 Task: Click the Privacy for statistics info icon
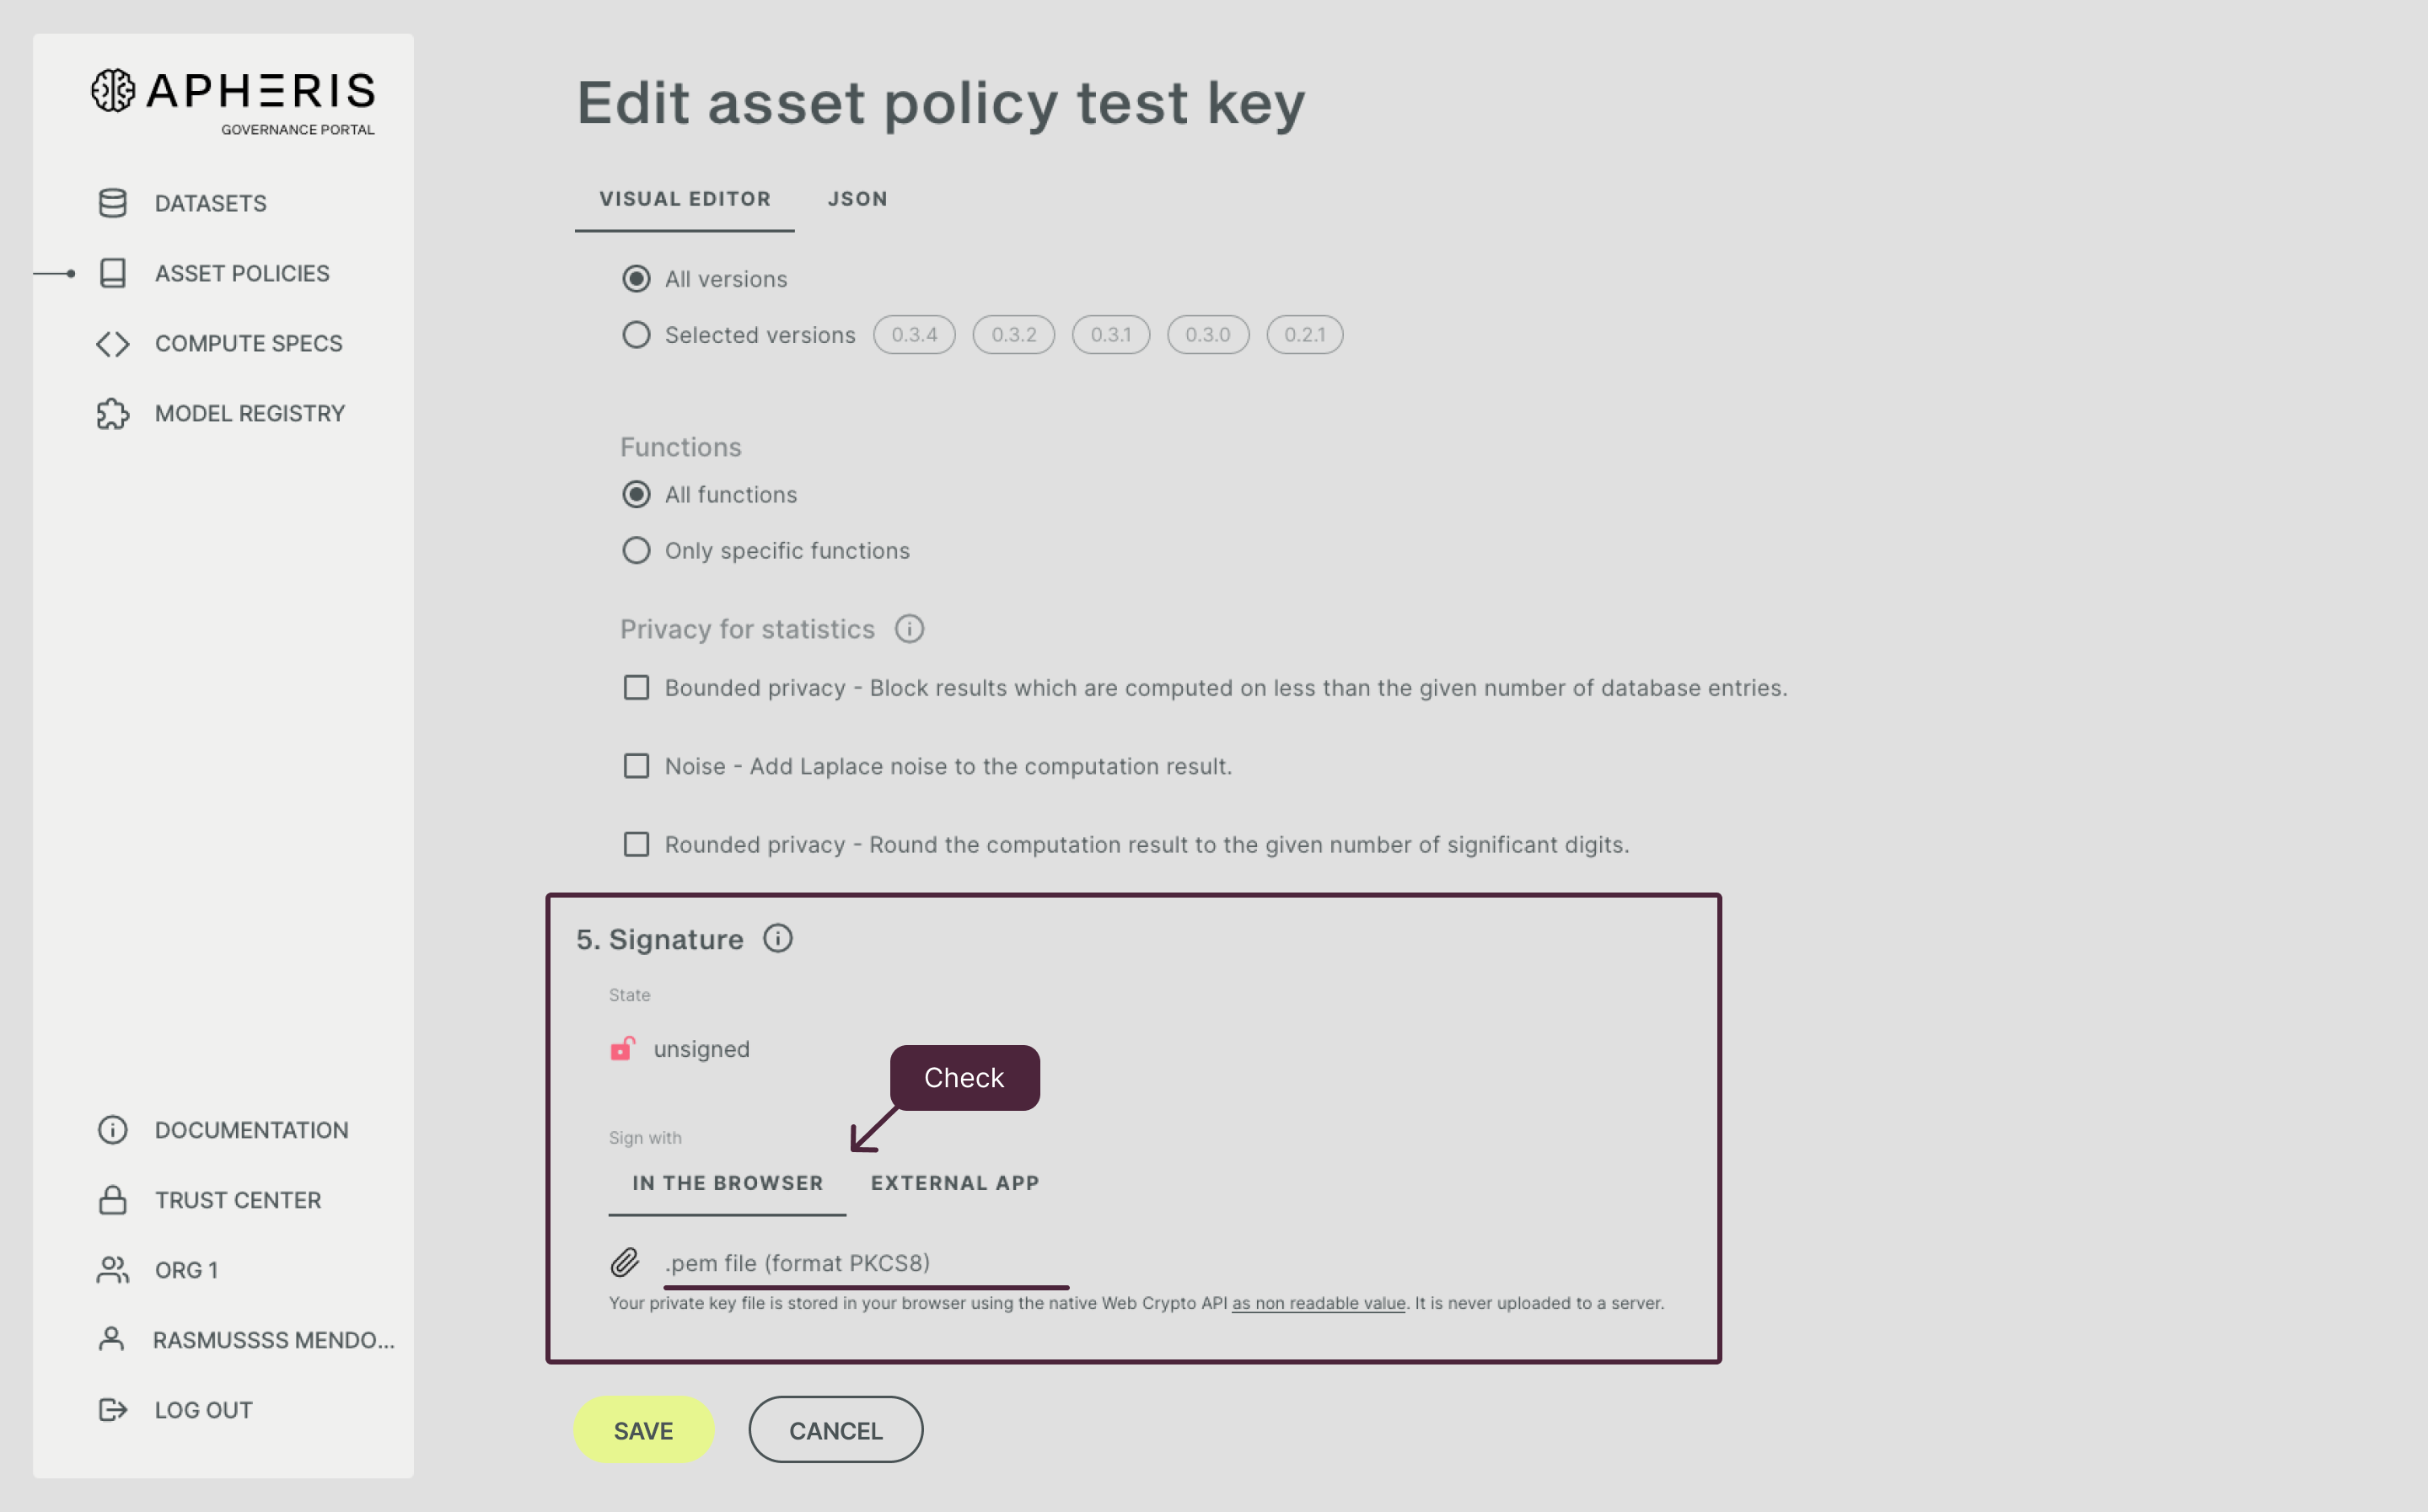coord(909,629)
